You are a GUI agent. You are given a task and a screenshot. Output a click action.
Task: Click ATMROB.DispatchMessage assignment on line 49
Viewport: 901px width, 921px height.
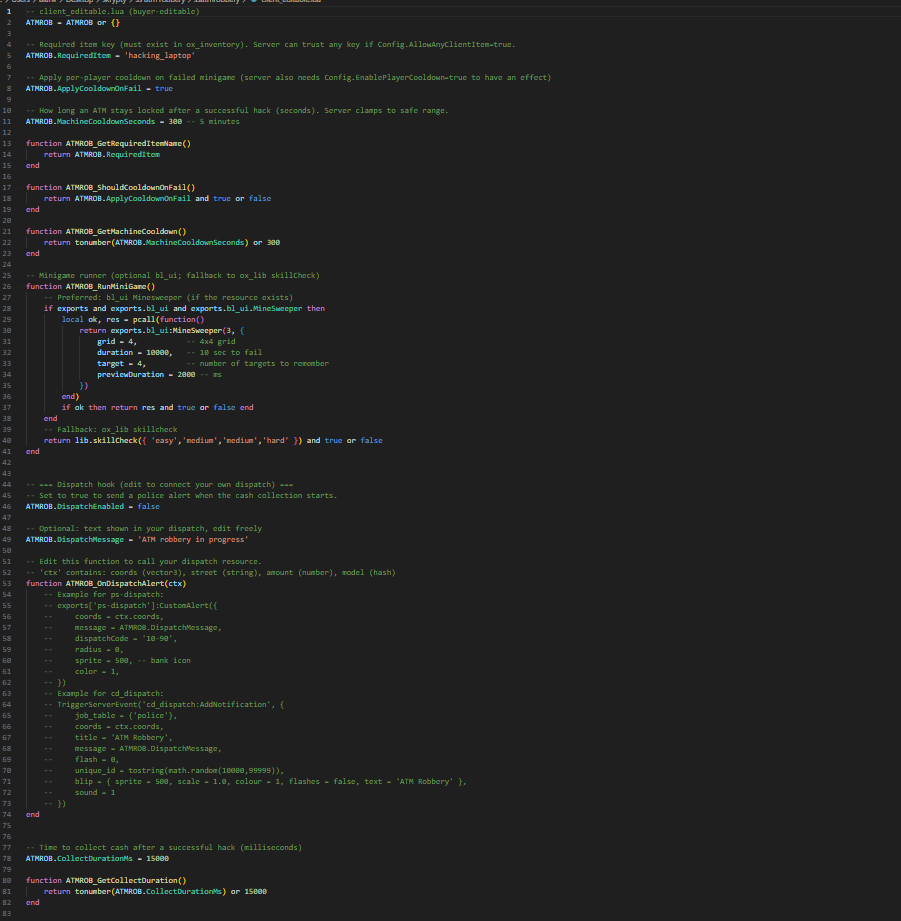(137, 540)
